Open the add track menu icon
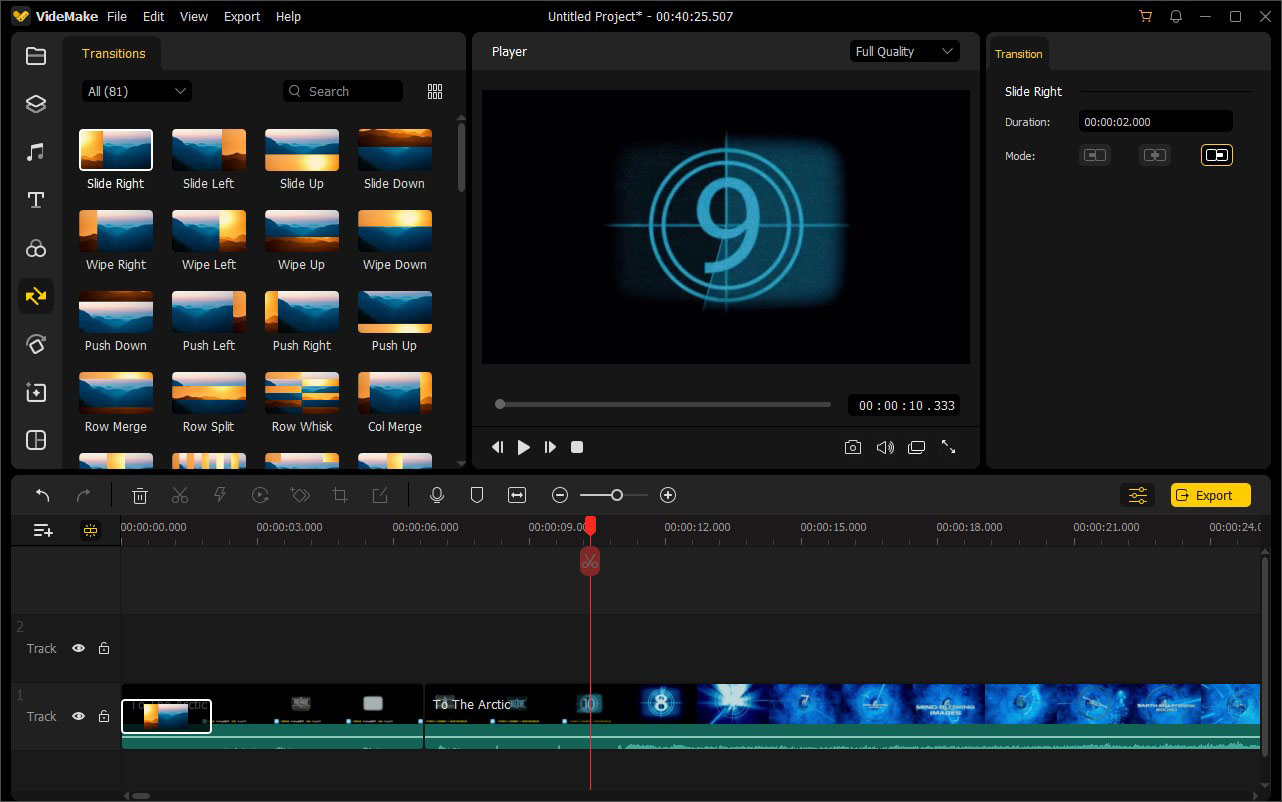This screenshot has height=802, width=1282. (43, 530)
